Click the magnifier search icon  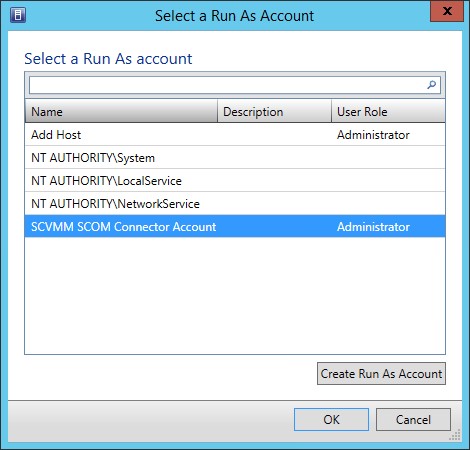(x=431, y=85)
